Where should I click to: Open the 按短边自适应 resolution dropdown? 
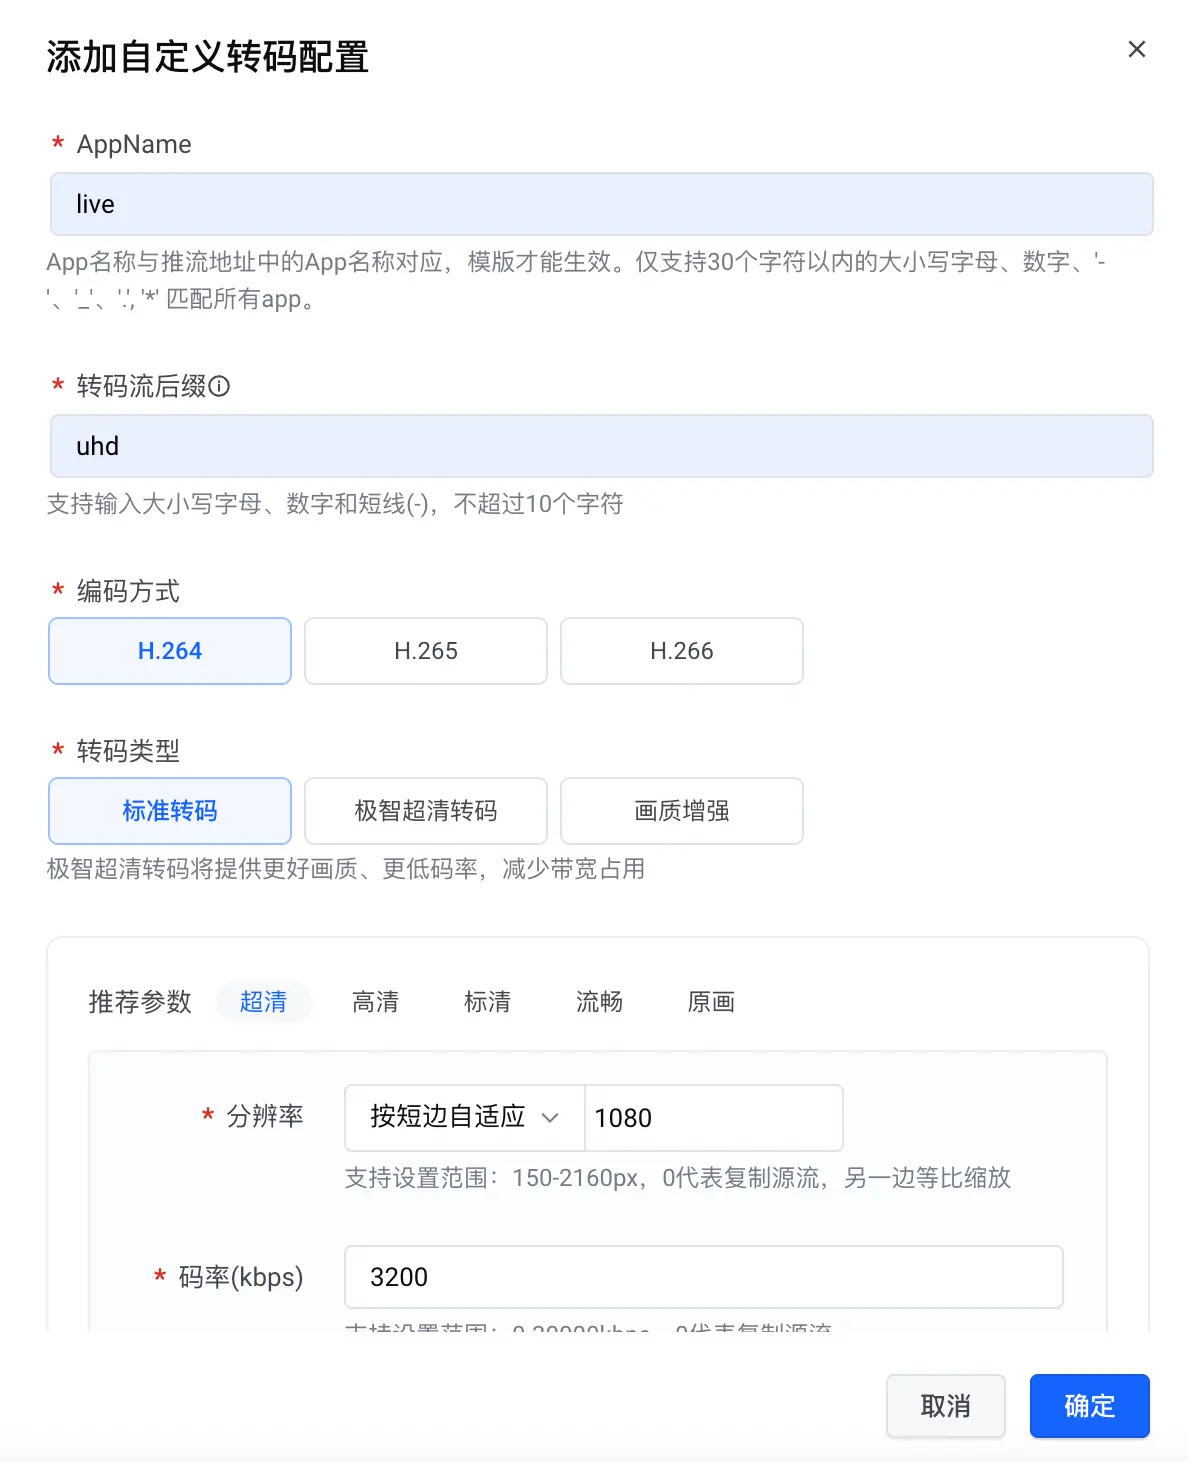(x=465, y=1118)
